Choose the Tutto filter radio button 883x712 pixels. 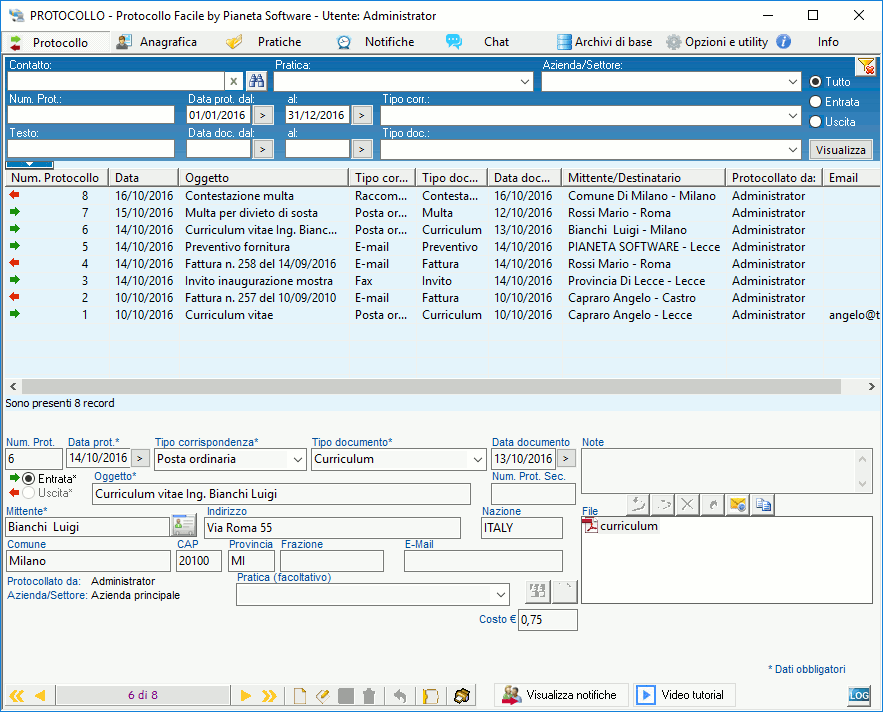816,82
